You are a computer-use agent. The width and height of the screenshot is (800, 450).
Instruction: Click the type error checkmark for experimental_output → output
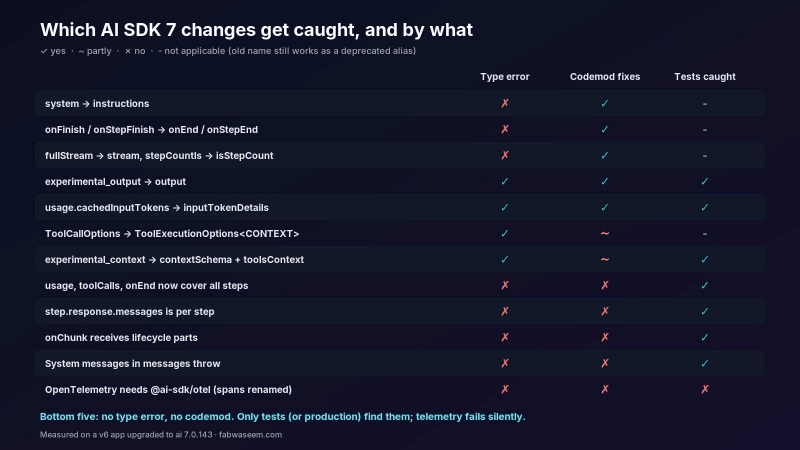click(x=505, y=181)
